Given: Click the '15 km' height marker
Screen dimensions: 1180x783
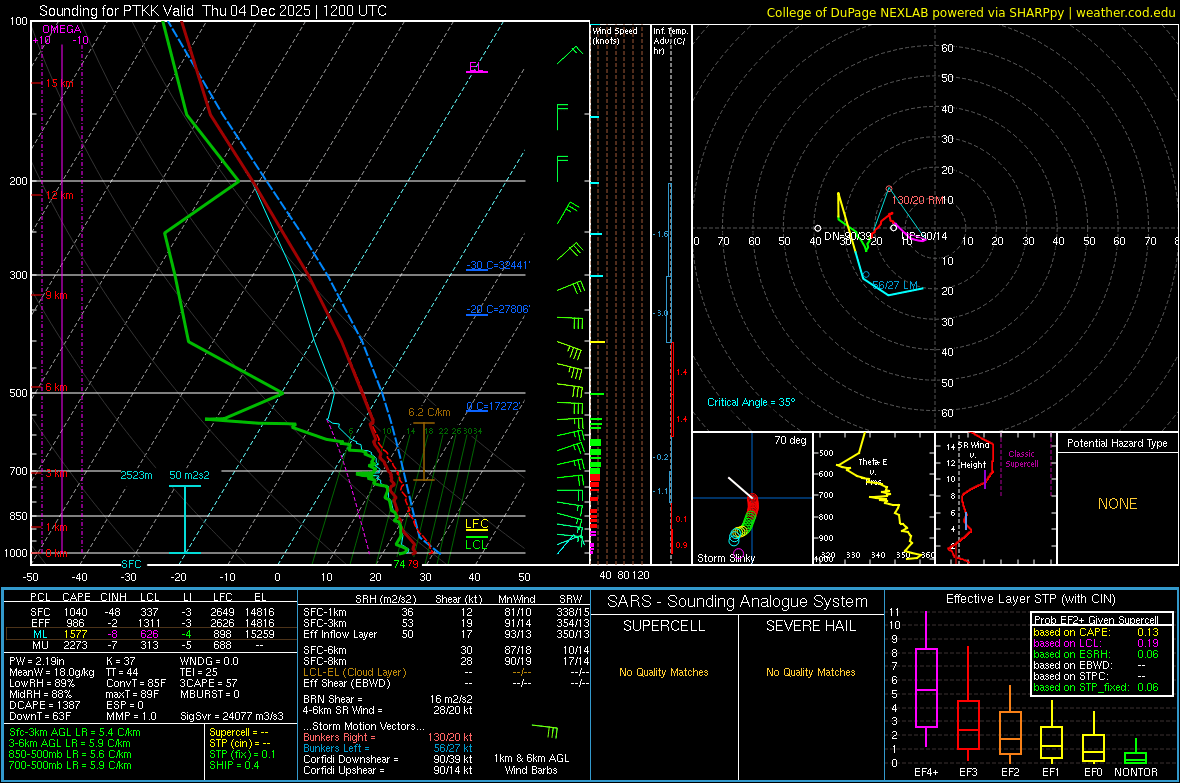Looking at the screenshot, I should click(59, 84).
